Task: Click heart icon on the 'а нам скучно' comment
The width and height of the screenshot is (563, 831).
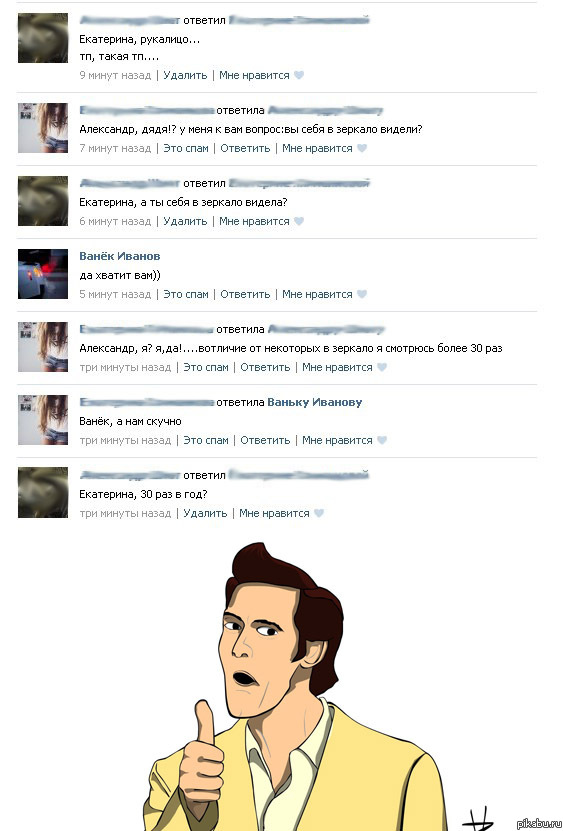Action: coord(382,440)
